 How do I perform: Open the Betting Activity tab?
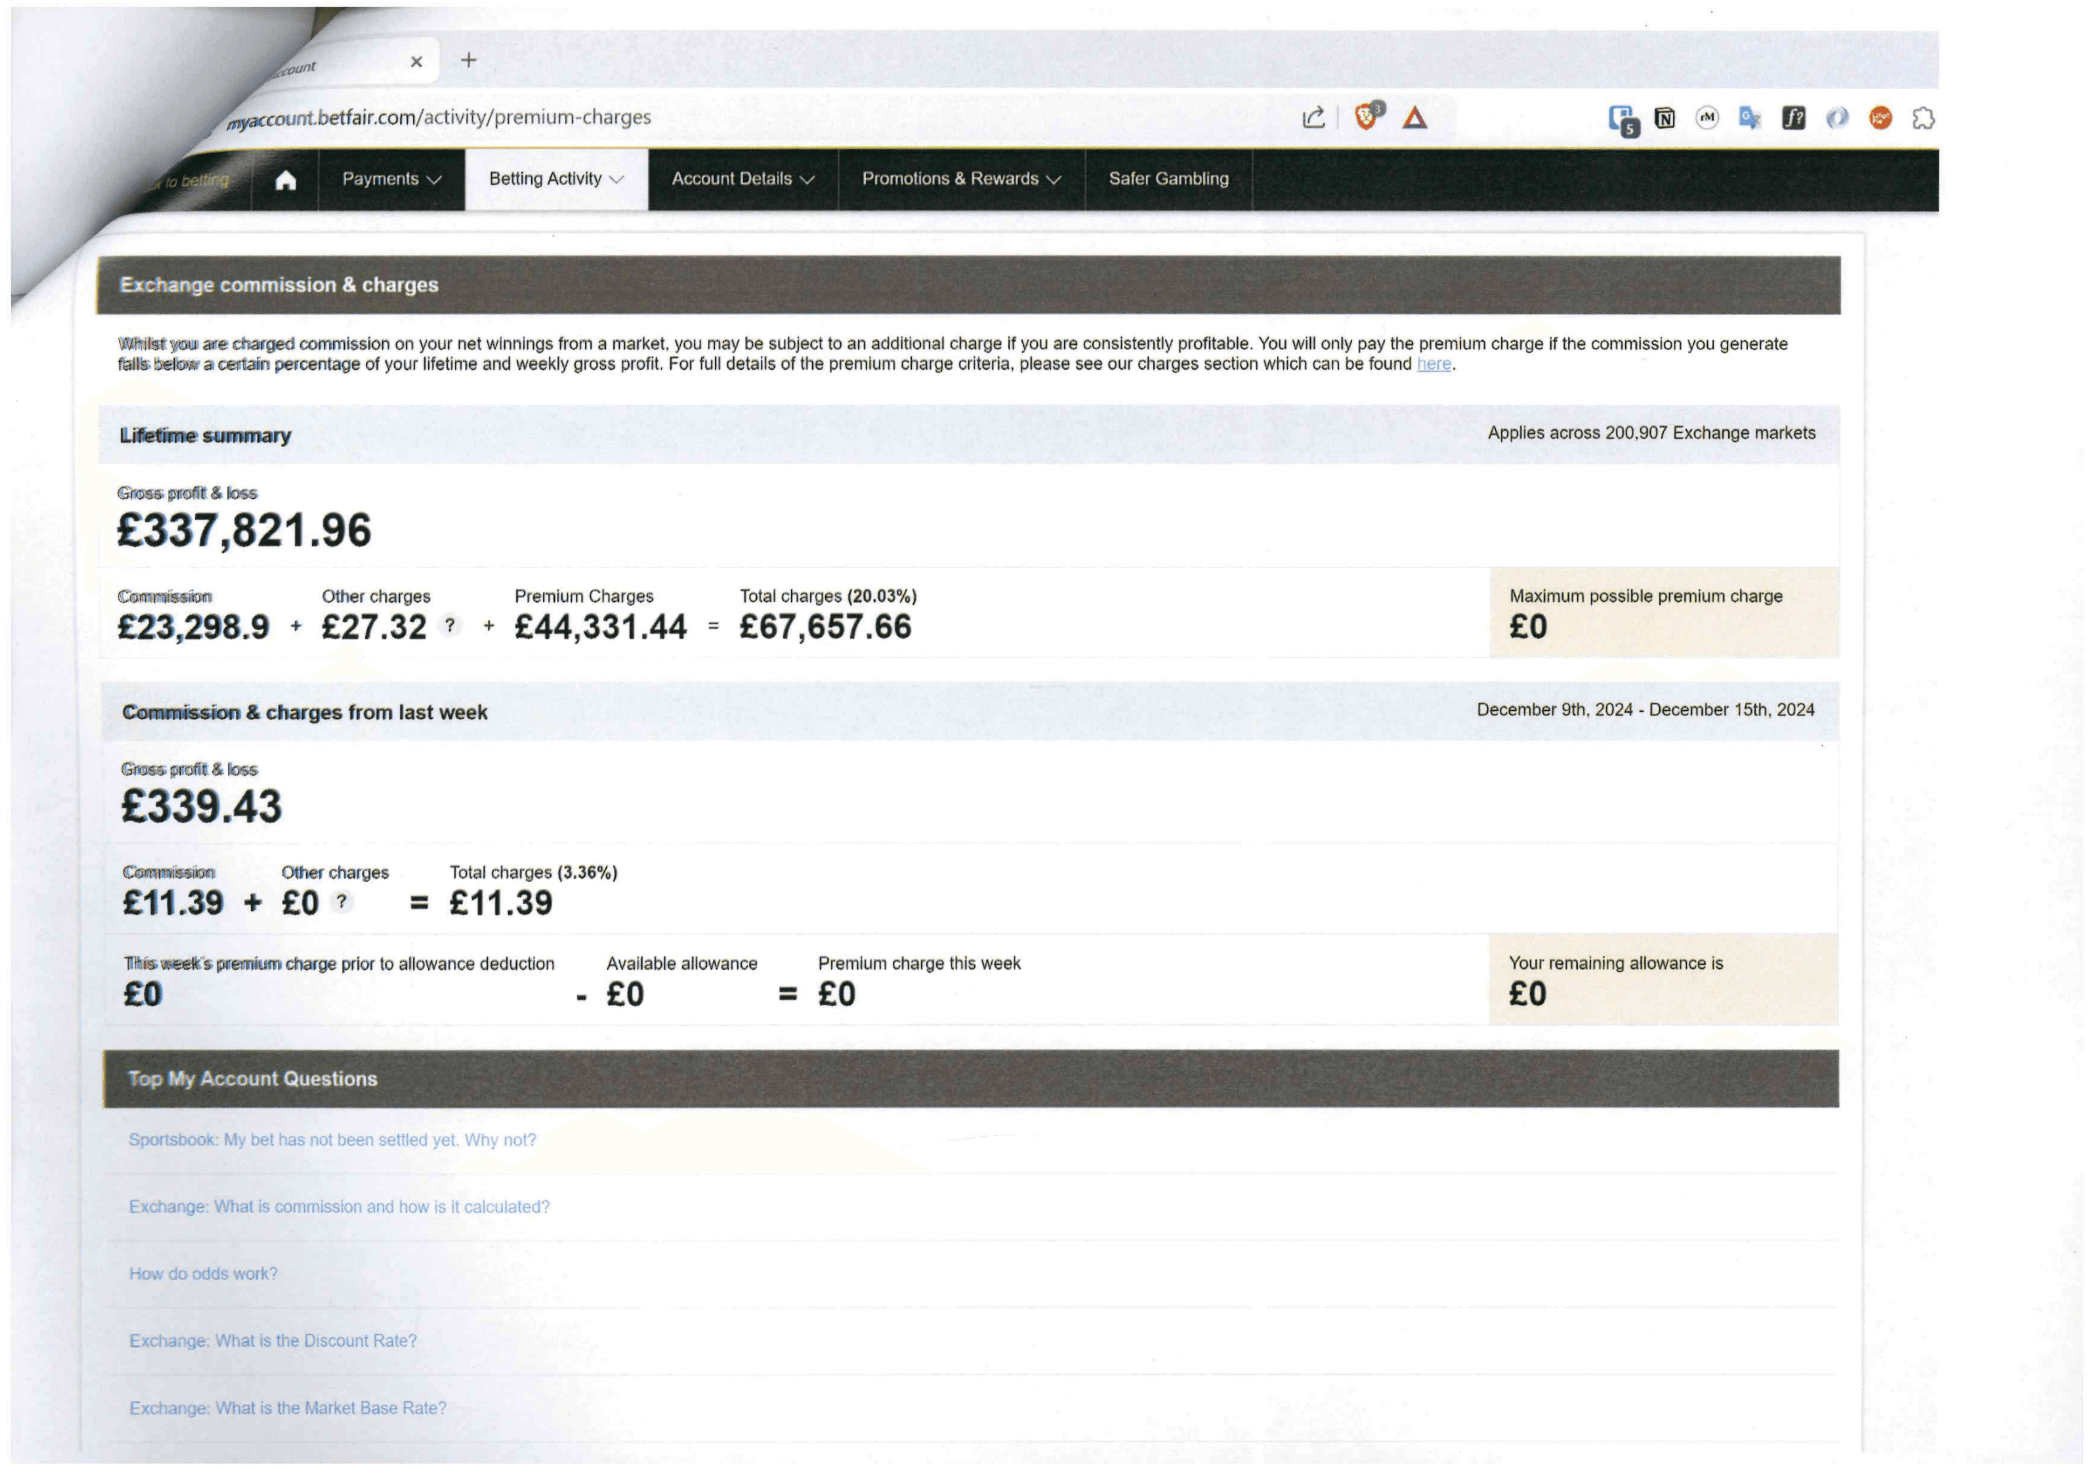[556, 179]
